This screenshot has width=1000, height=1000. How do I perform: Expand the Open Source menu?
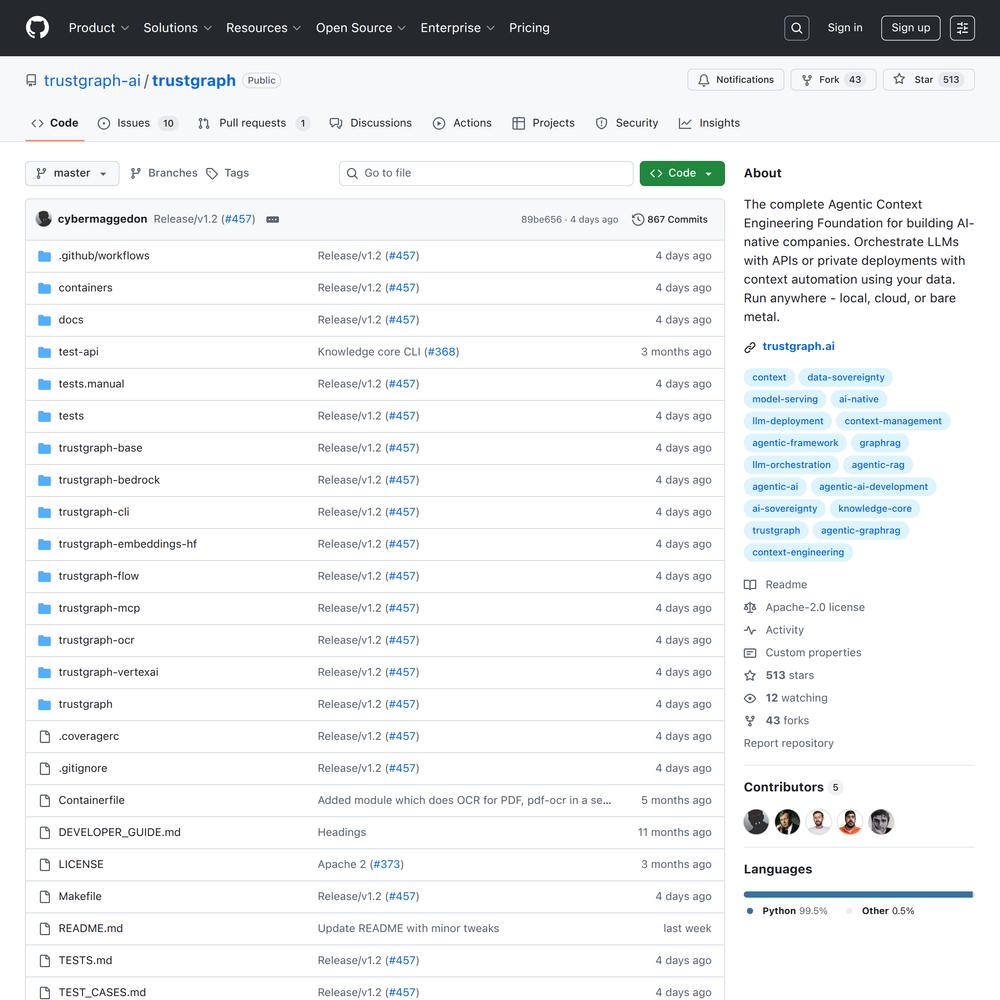coord(361,28)
